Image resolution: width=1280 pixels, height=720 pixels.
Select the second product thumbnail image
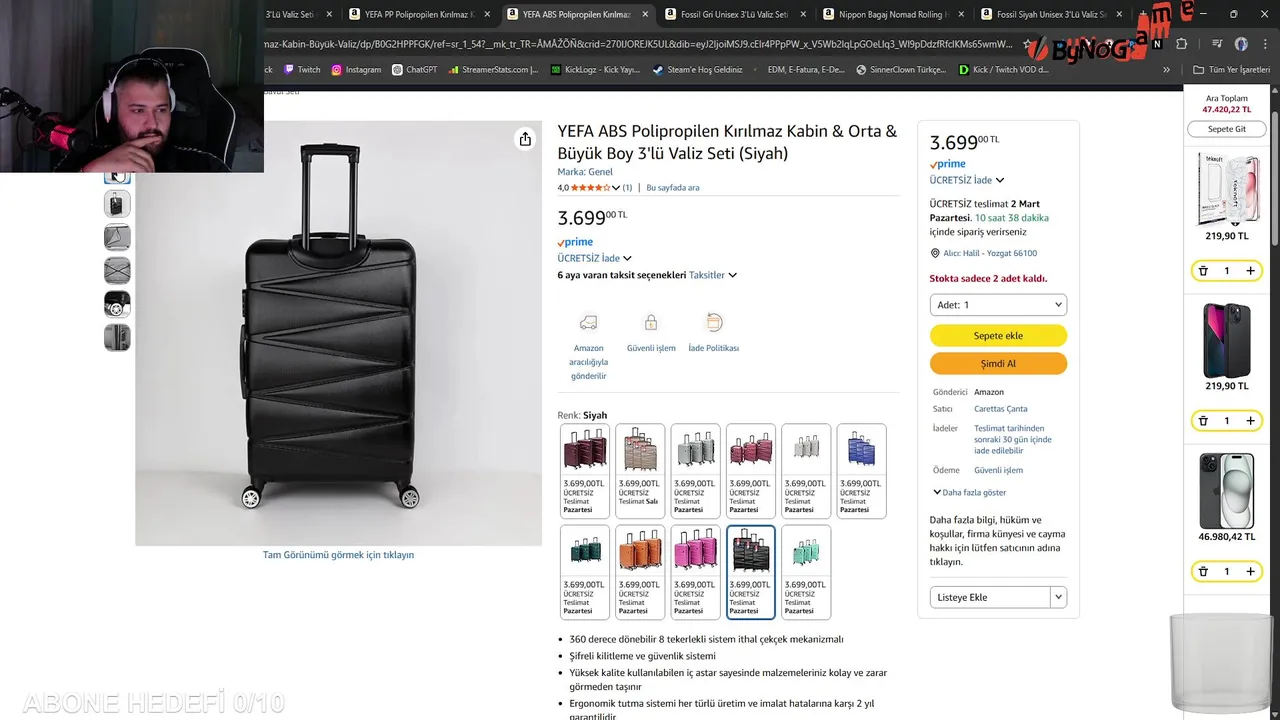pyautogui.click(x=117, y=204)
